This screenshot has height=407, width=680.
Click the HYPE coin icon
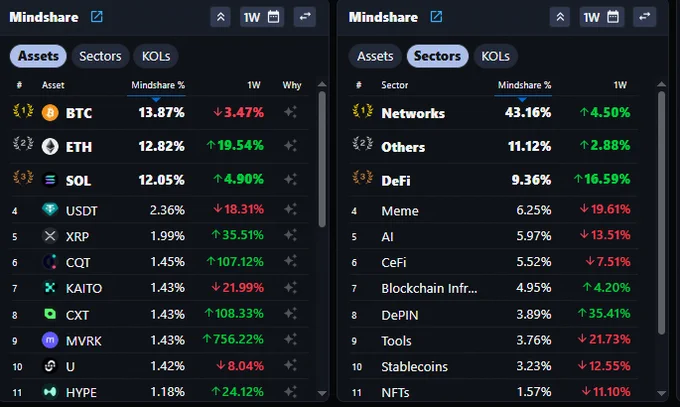50,392
